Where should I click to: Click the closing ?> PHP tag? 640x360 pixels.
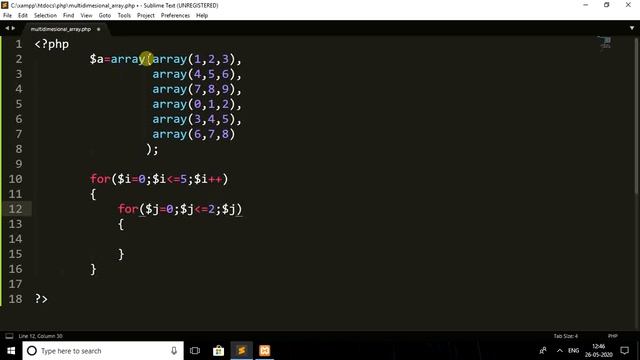click(x=41, y=299)
